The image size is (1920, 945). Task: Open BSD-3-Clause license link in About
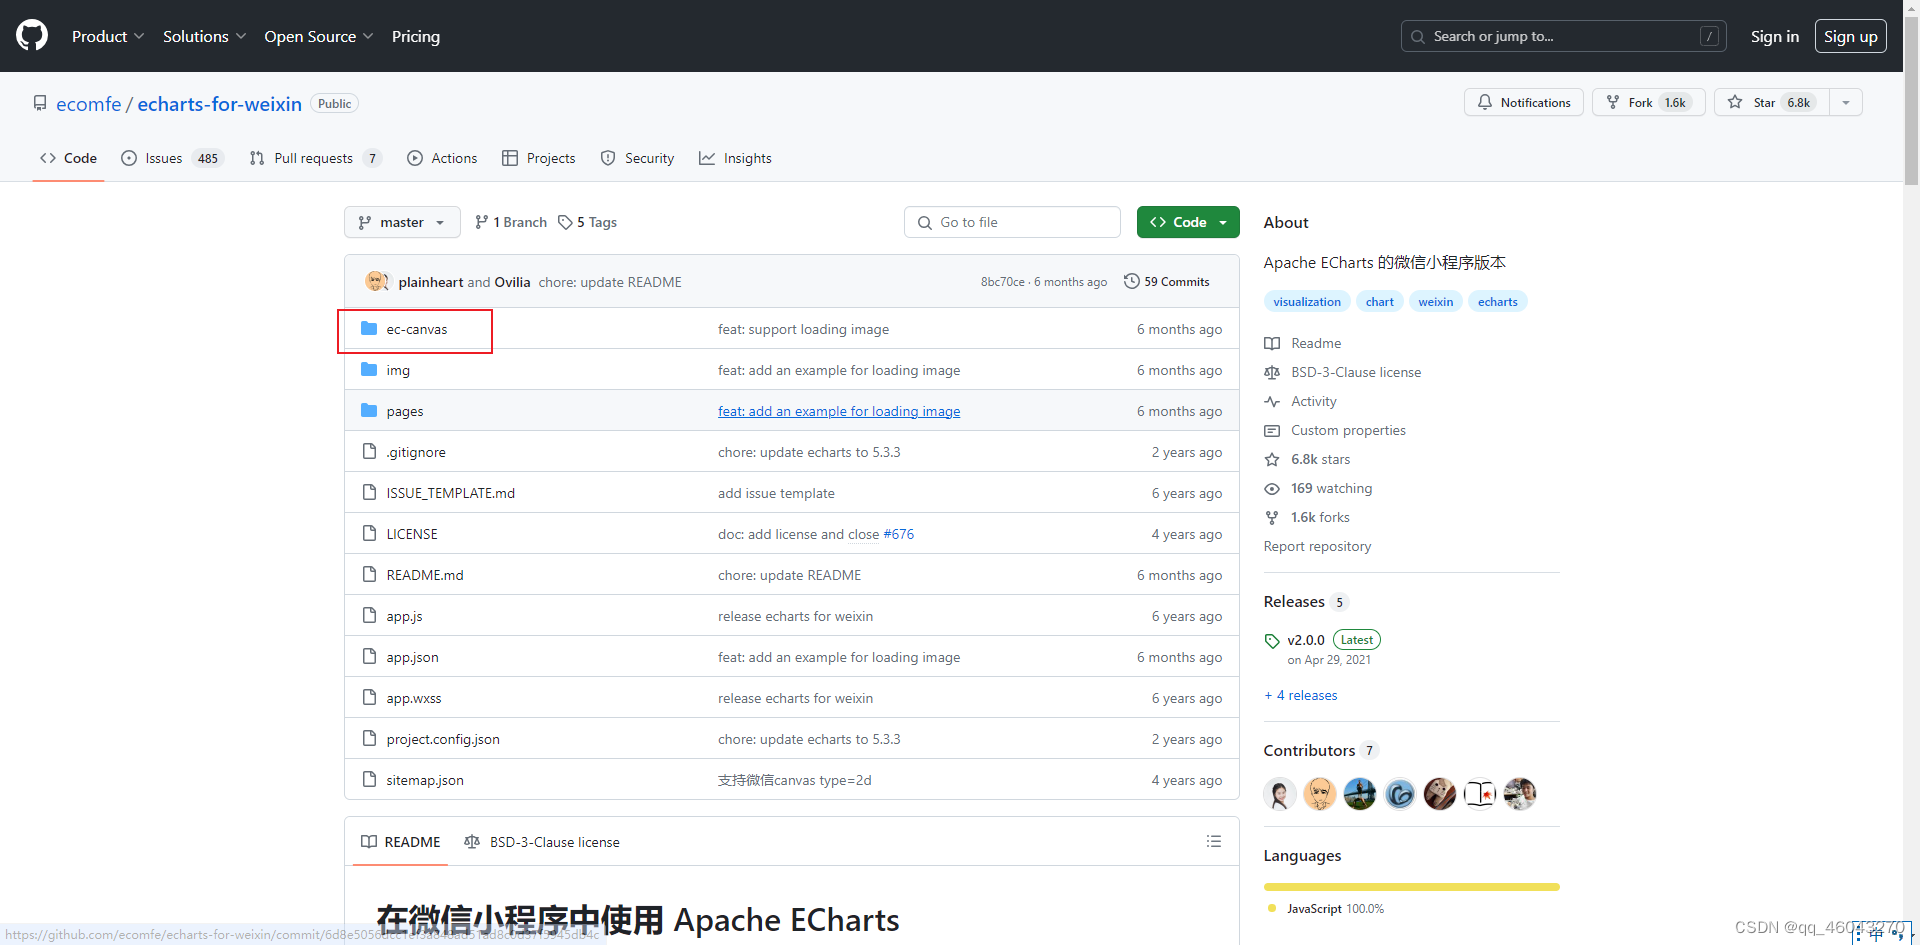pos(1343,372)
